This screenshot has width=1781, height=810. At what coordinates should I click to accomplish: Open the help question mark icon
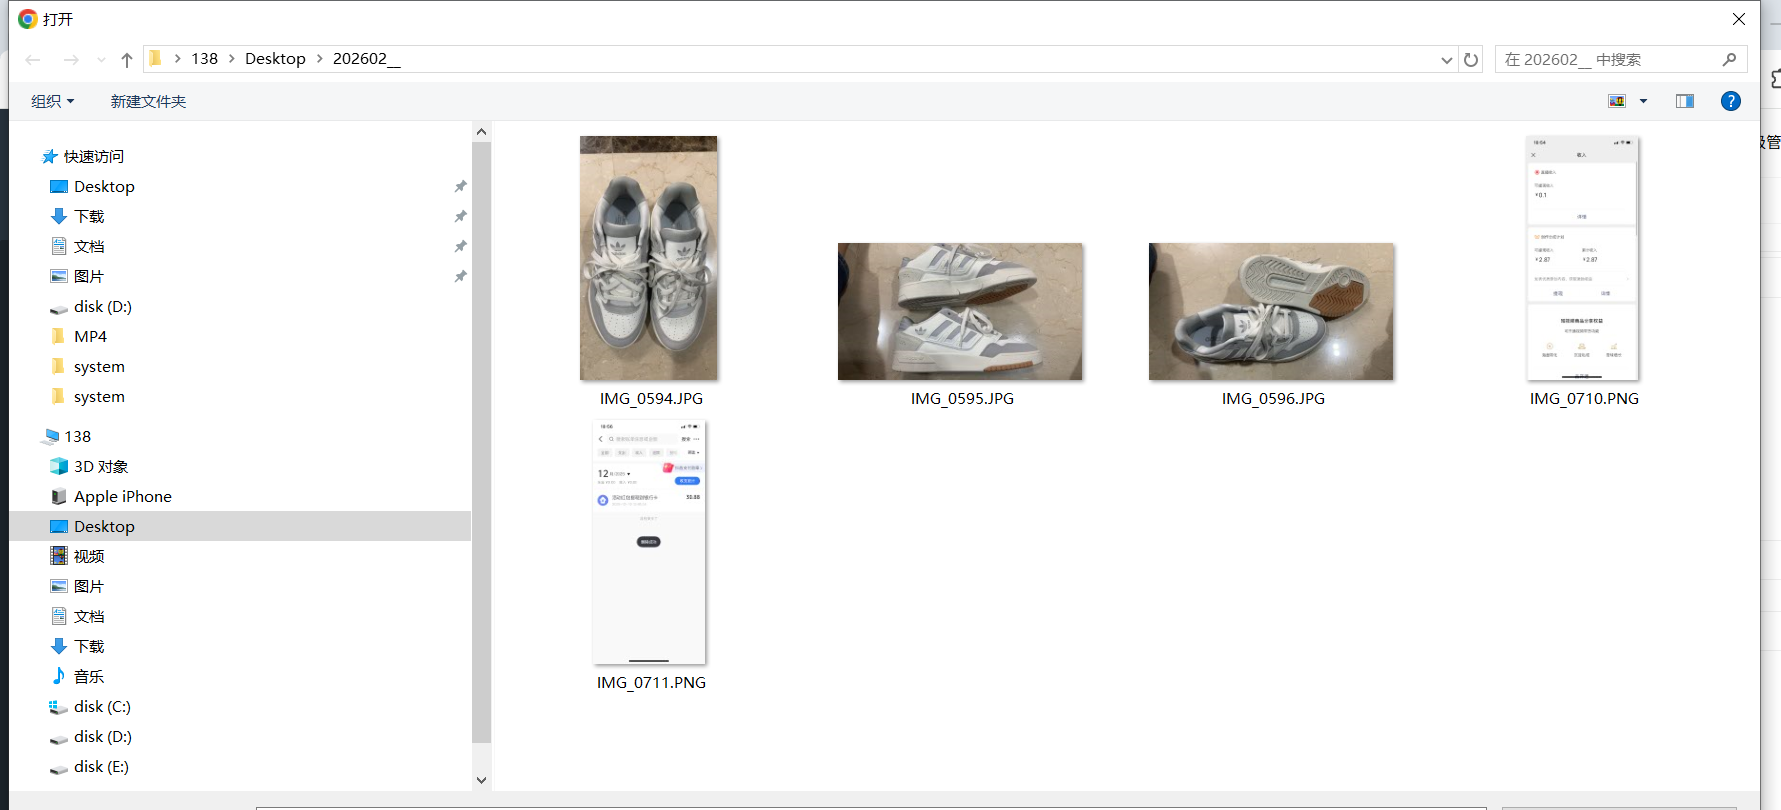[1731, 101]
